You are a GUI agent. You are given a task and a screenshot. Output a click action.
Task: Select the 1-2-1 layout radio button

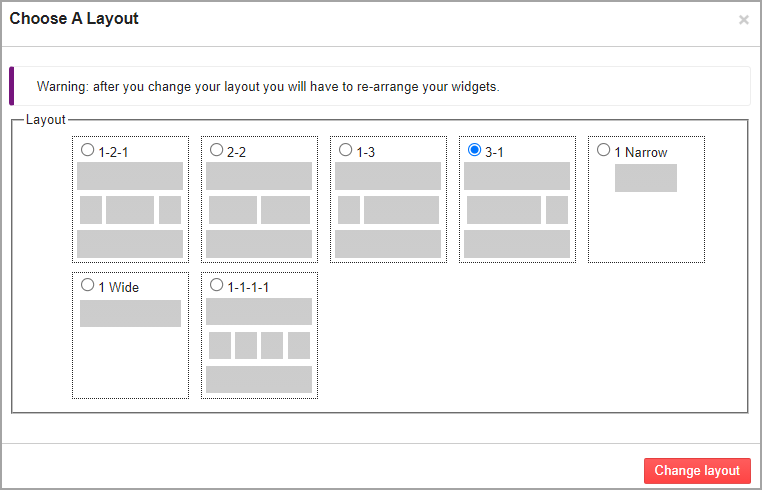(x=87, y=150)
